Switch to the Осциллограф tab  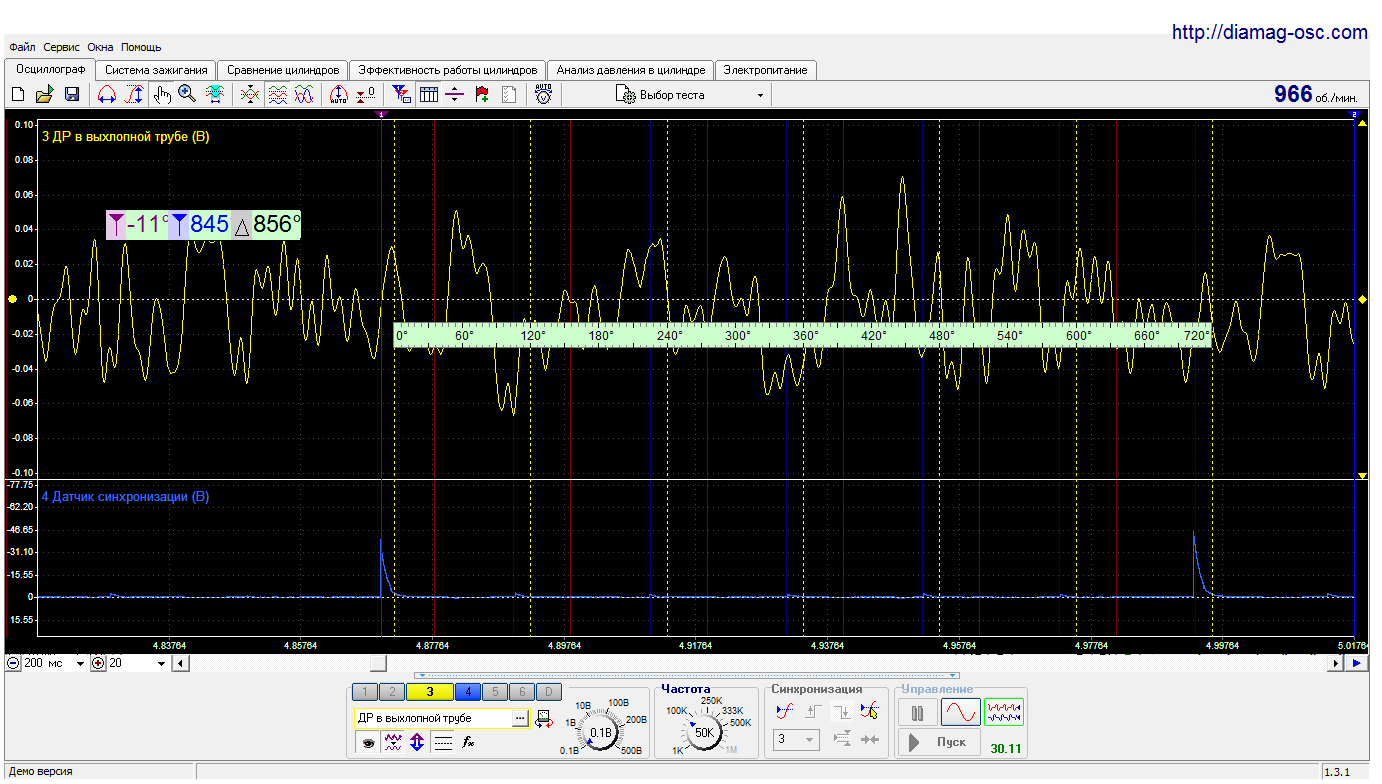pyautogui.click(x=50, y=70)
